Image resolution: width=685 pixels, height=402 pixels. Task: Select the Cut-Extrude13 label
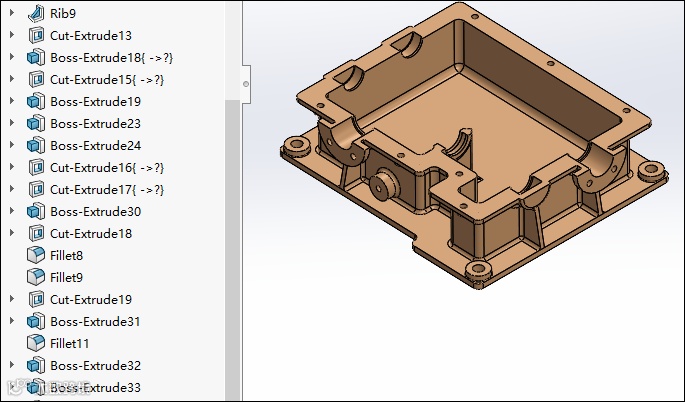[91, 35]
